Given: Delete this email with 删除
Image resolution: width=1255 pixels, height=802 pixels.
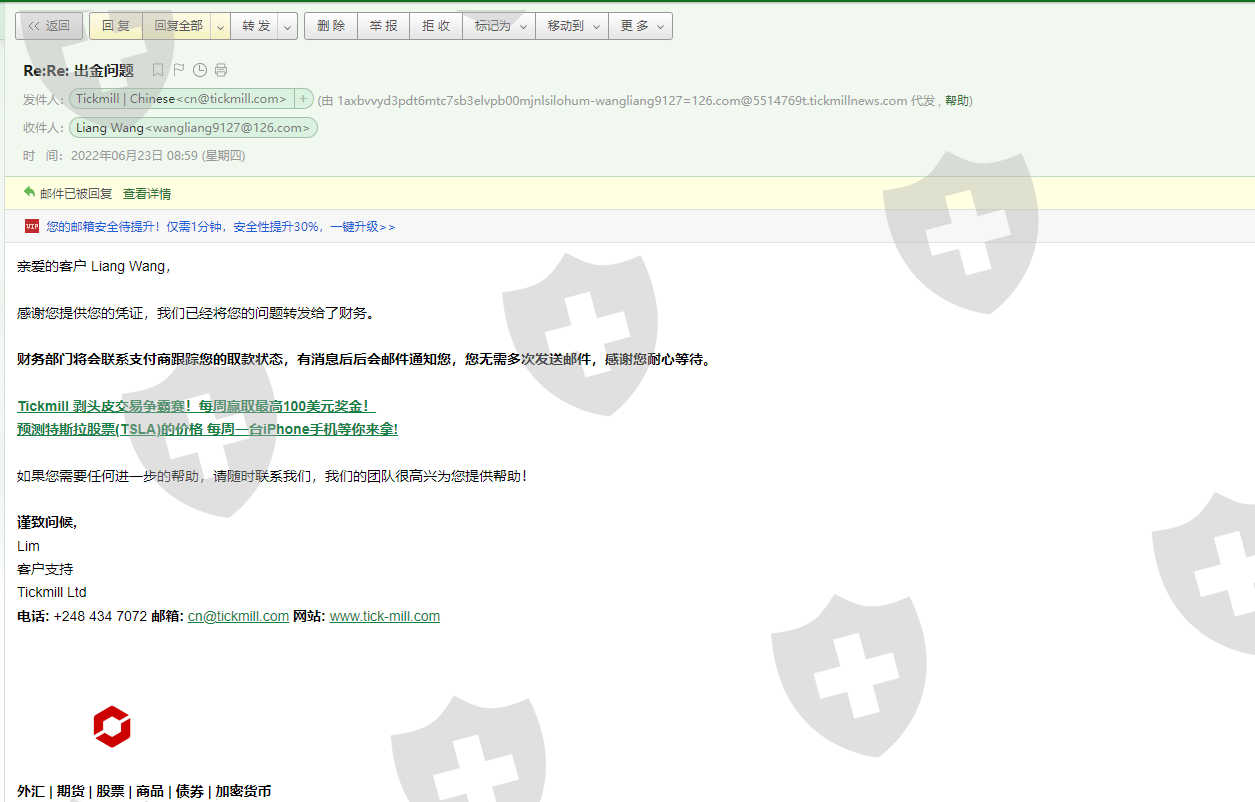Looking at the screenshot, I should coord(331,26).
